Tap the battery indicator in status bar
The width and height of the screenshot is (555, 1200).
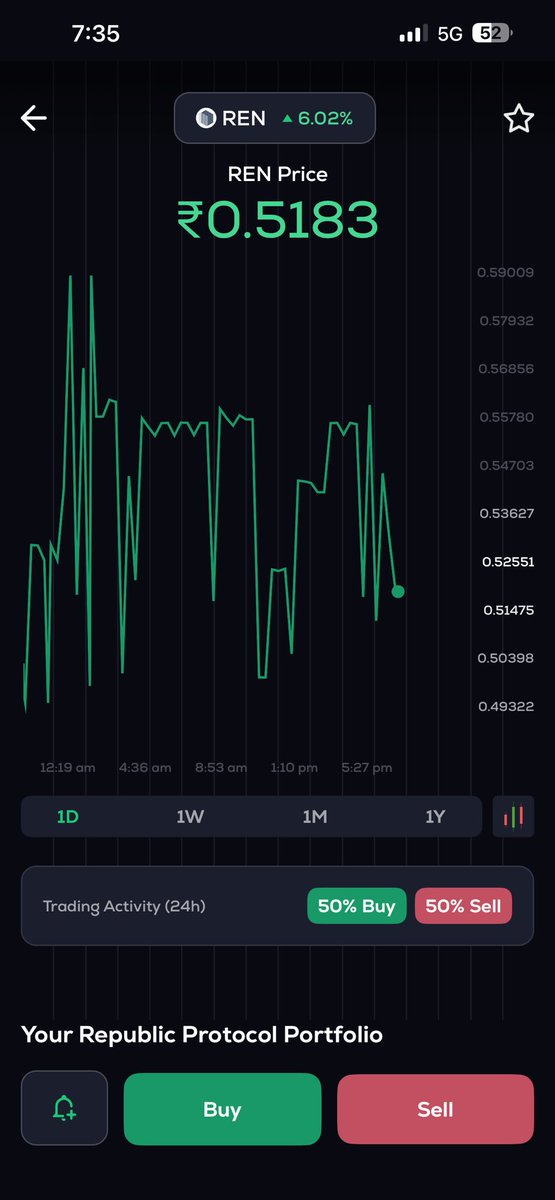pyautogui.click(x=492, y=33)
